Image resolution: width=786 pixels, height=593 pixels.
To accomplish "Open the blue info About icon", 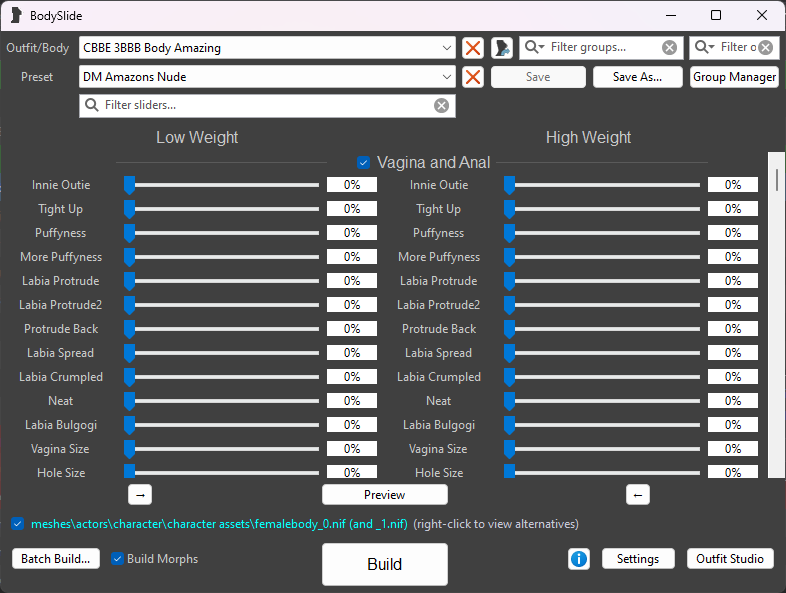I will point(579,559).
